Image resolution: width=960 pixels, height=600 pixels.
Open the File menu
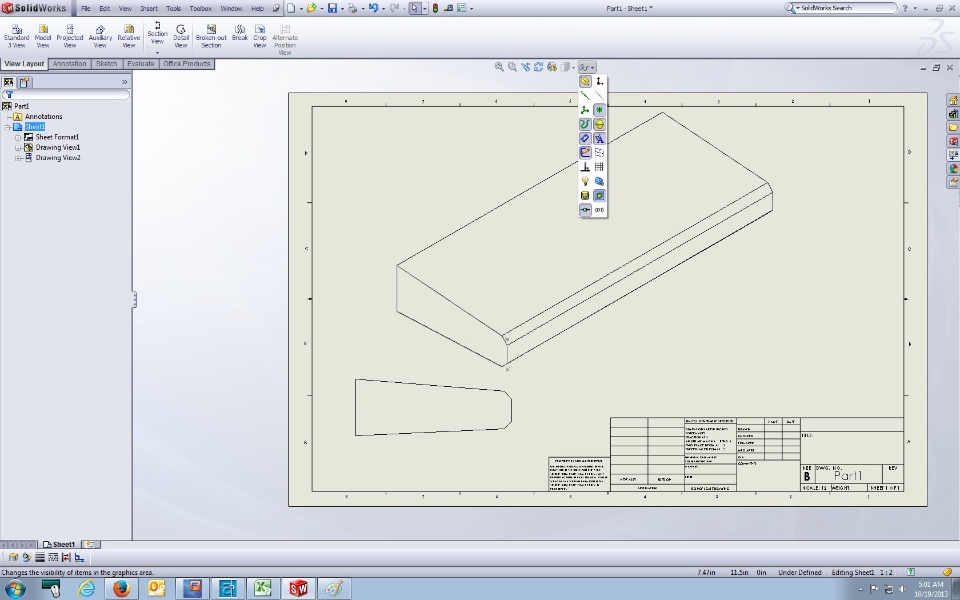pos(86,9)
